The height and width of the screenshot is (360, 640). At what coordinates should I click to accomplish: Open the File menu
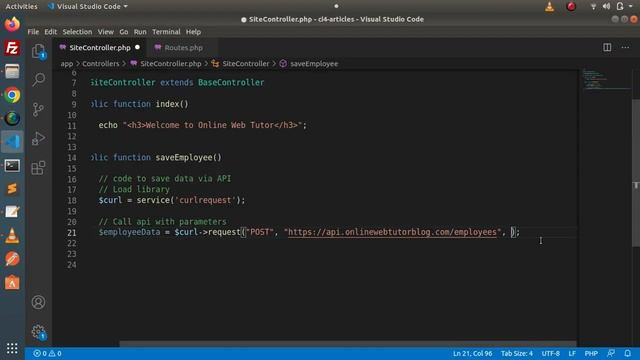point(33,32)
